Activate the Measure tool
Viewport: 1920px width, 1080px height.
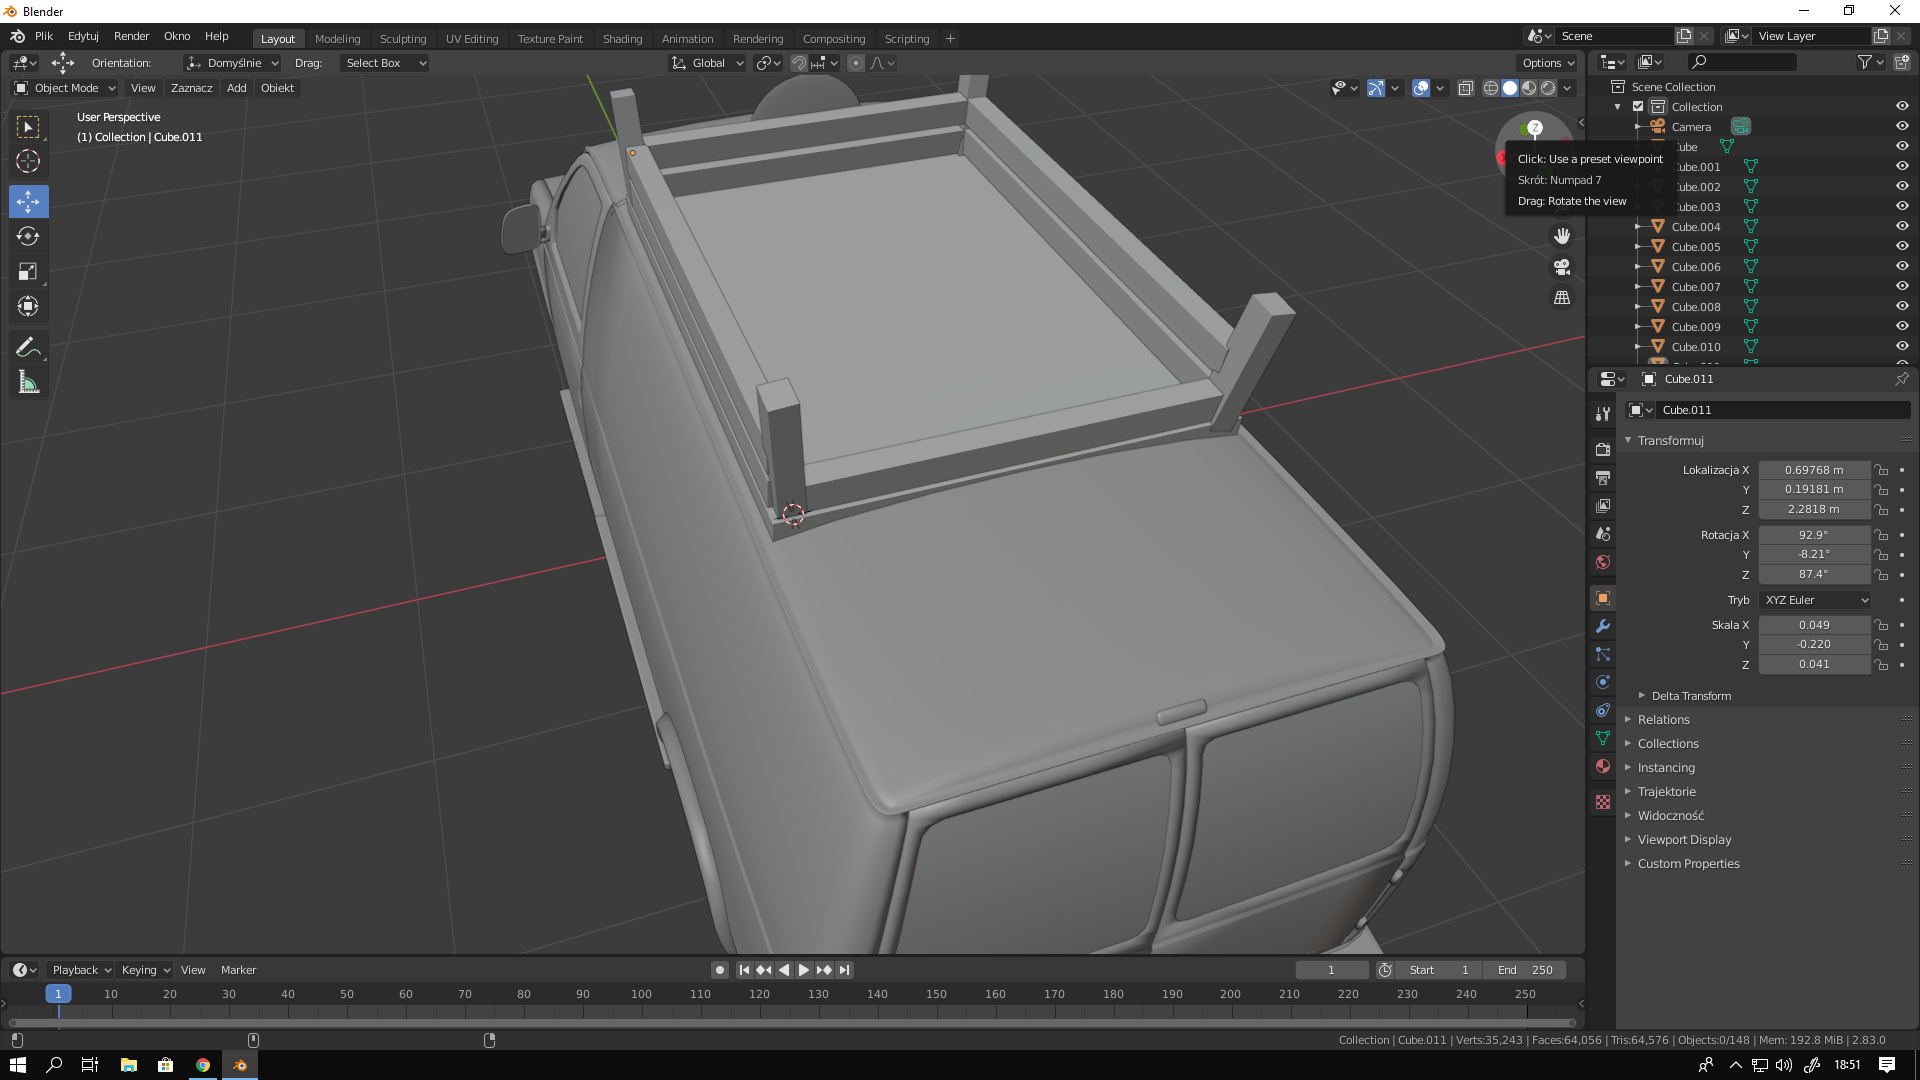[x=28, y=382]
